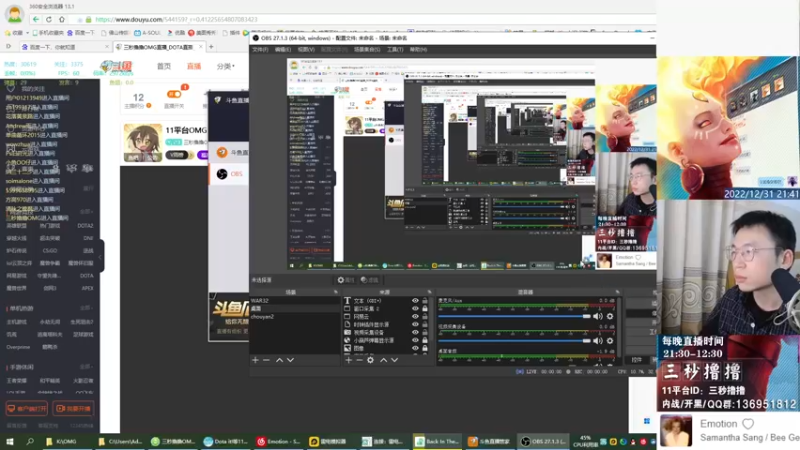Viewport: 800px width, 450px height.
Task: Select the OBS entry in overlay list
Action: pos(229,174)
